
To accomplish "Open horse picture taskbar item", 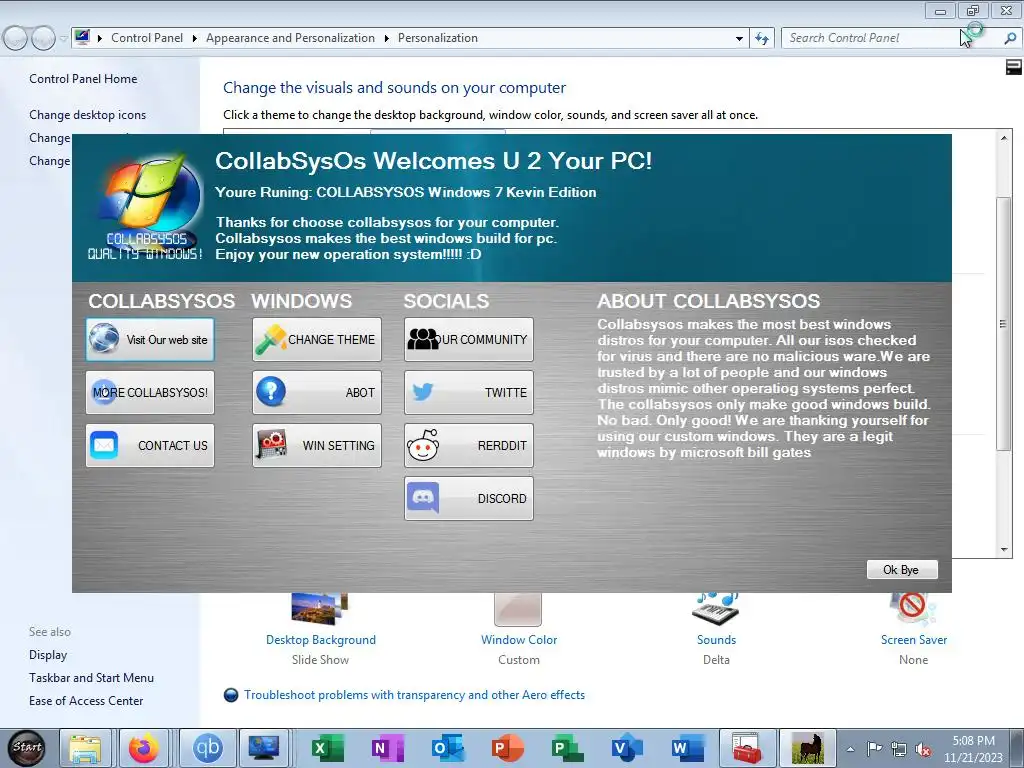I will pos(807,748).
